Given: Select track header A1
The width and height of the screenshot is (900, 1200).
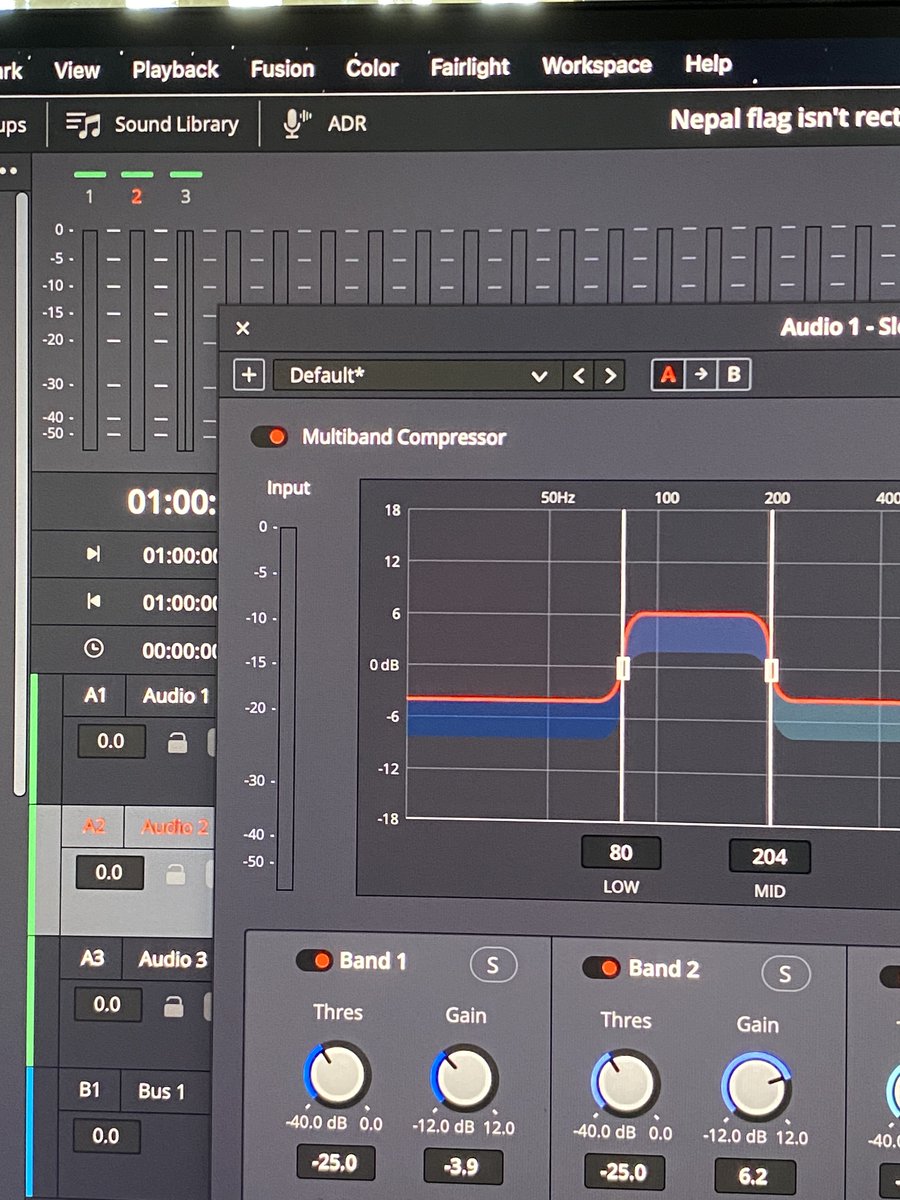Looking at the screenshot, I should pyautogui.click(x=95, y=695).
